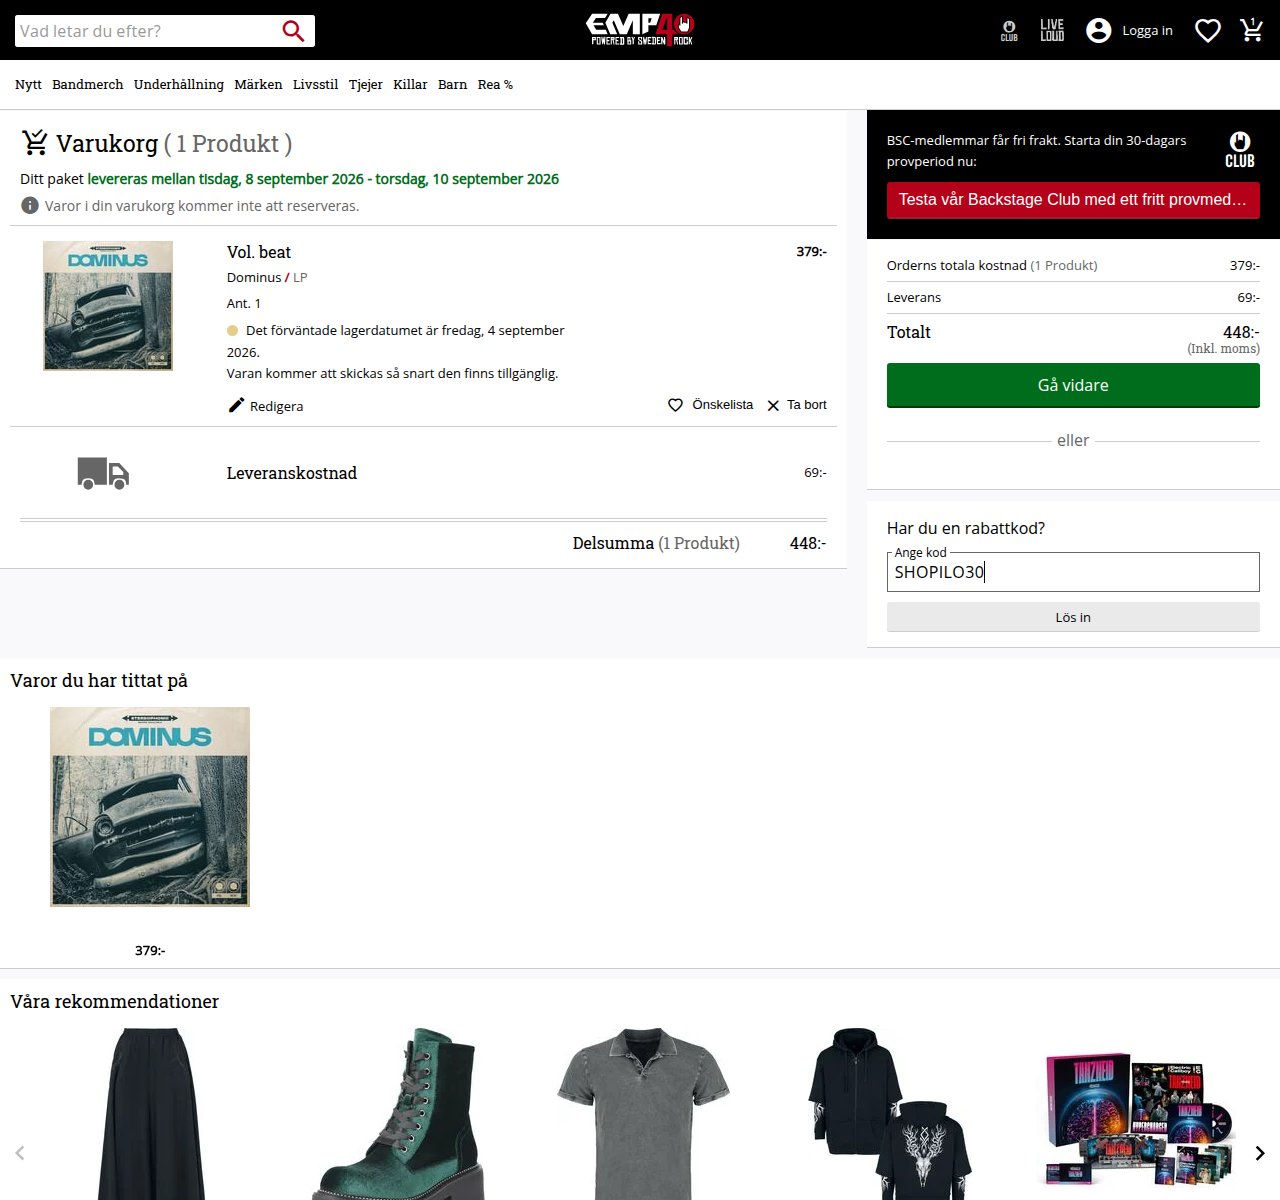Show next recommendations with right arrow
The image size is (1280, 1200).
click(x=1260, y=1153)
